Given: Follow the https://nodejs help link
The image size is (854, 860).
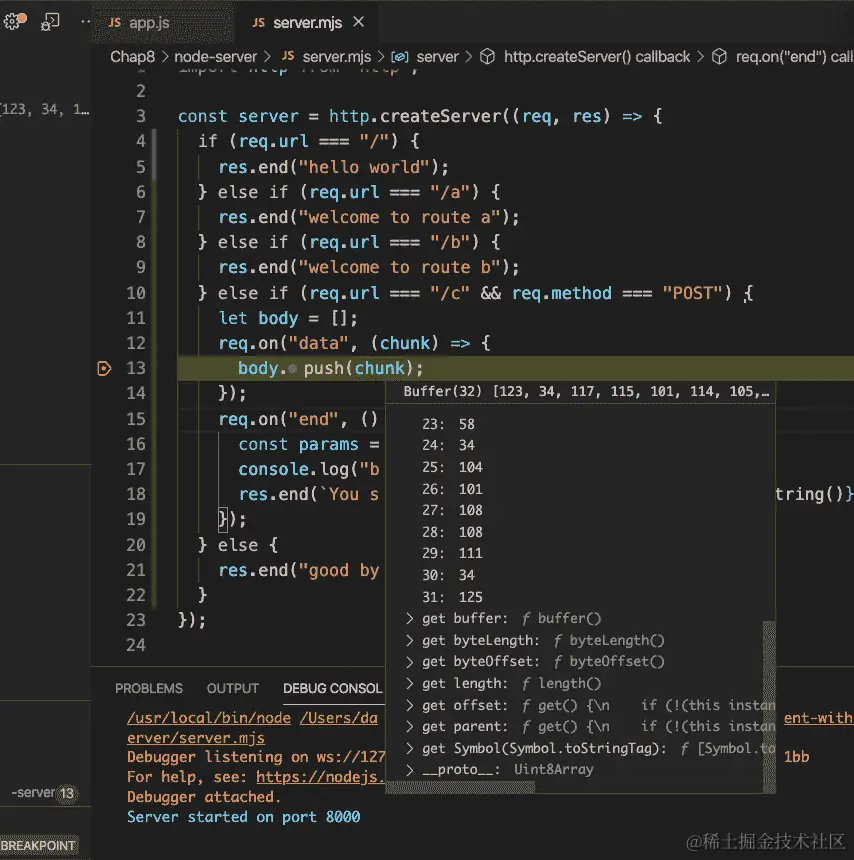Looking at the screenshot, I should click(320, 777).
